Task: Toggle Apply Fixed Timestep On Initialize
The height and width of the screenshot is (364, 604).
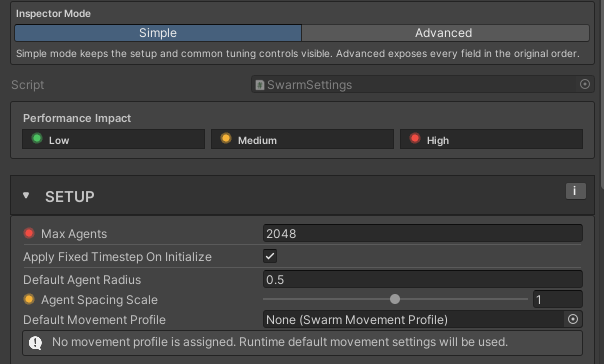Action: 270,256
